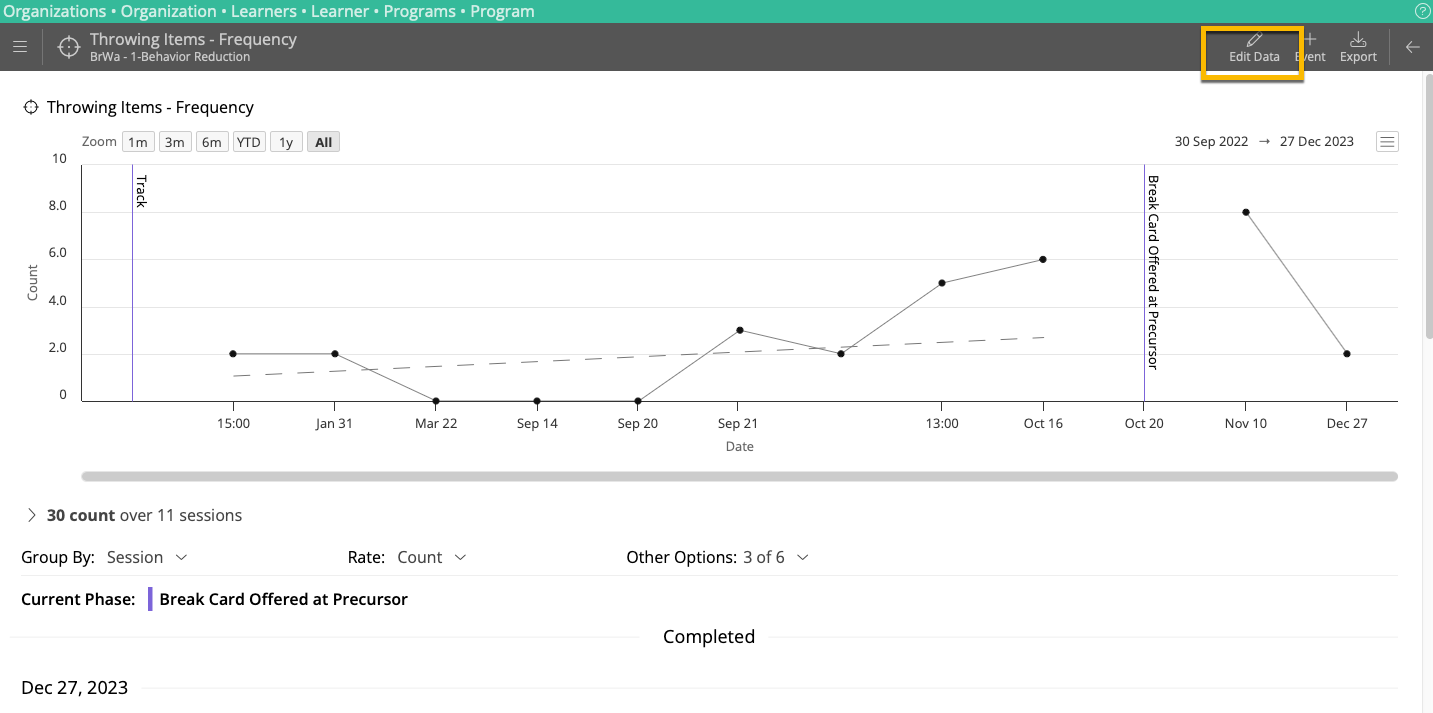Add a new Event using the plus icon
The width and height of the screenshot is (1433, 713).
[1309, 47]
